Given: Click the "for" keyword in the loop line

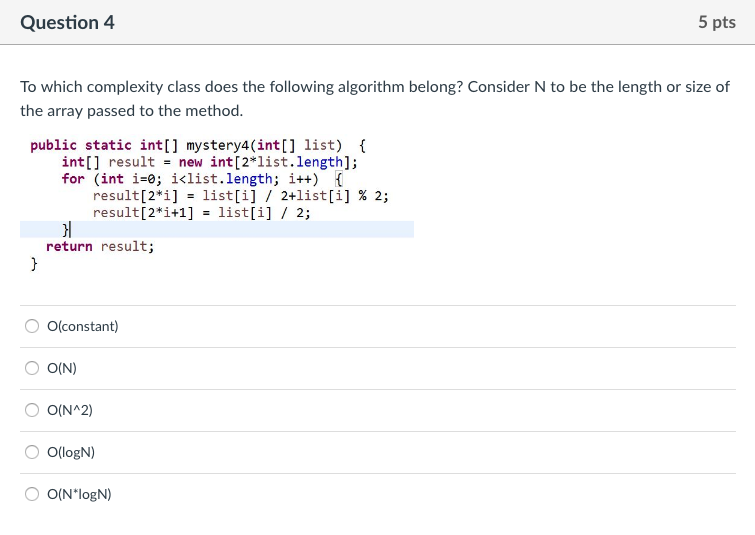Looking at the screenshot, I should [73, 179].
